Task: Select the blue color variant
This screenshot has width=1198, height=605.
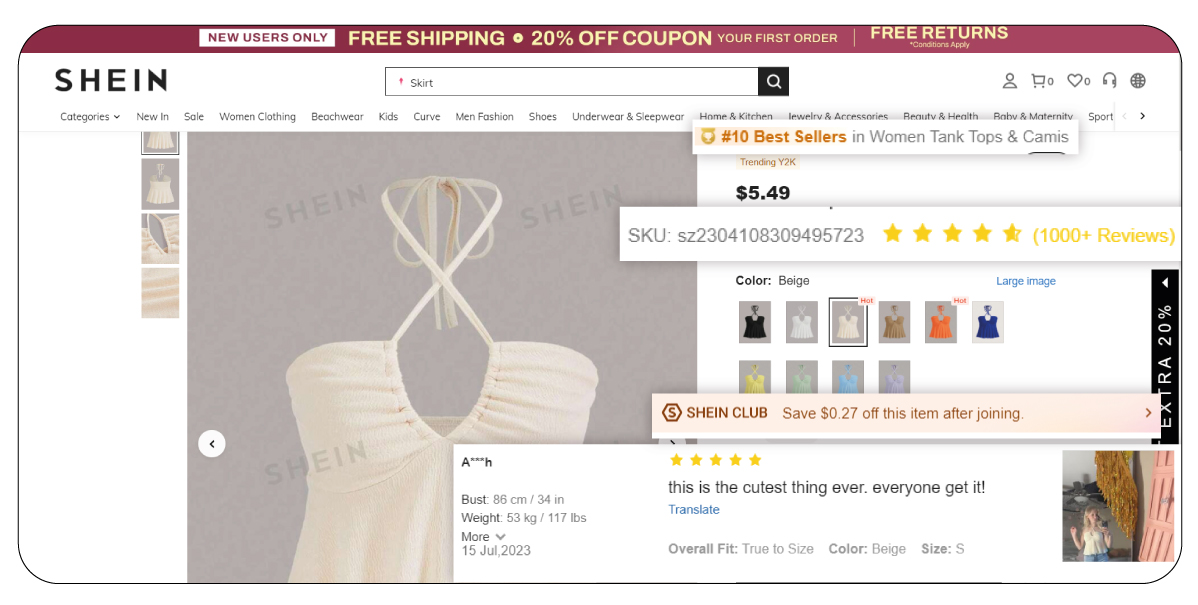Action: click(x=987, y=322)
